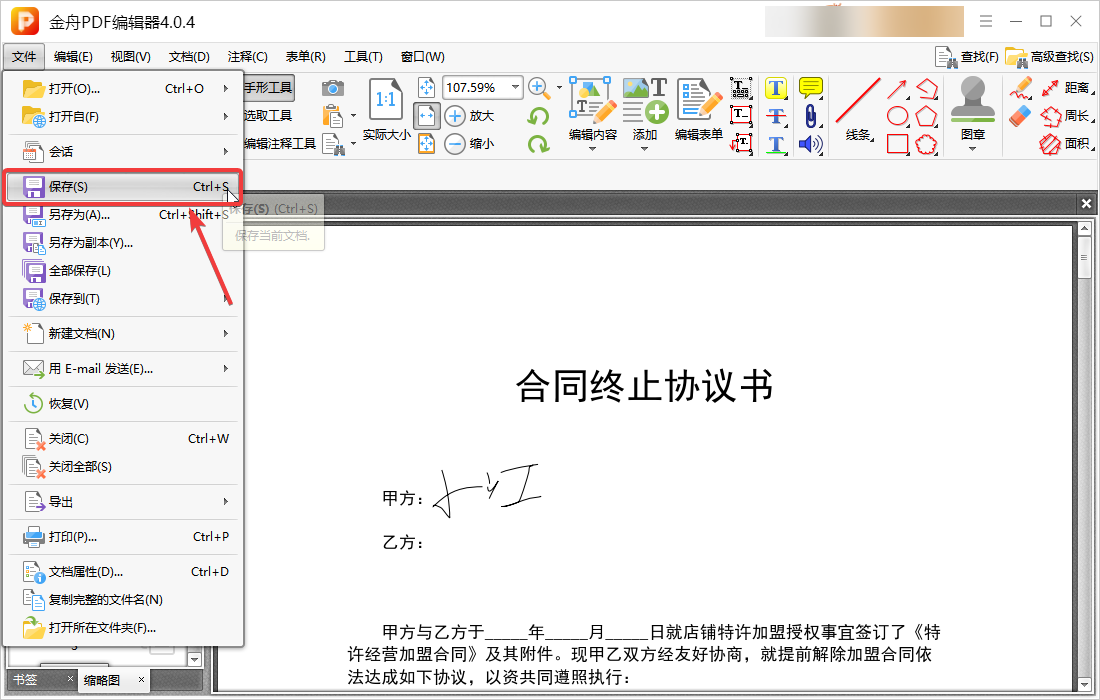The height and width of the screenshot is (700, 1100).
Task: Click the vertical scrollbar of document
Action: [x=1083, y=450]
